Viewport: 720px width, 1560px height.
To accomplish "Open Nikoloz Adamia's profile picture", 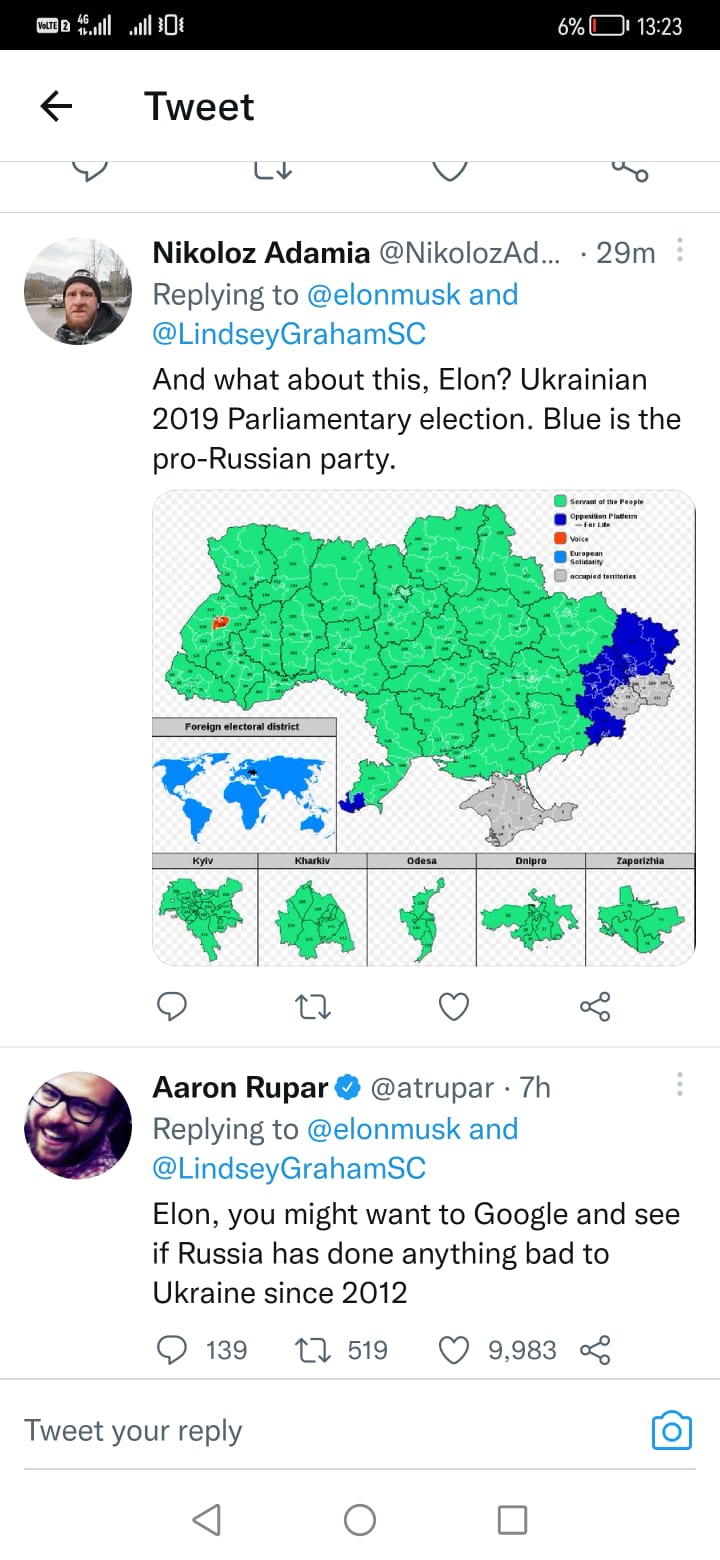I will click(78, 291).
